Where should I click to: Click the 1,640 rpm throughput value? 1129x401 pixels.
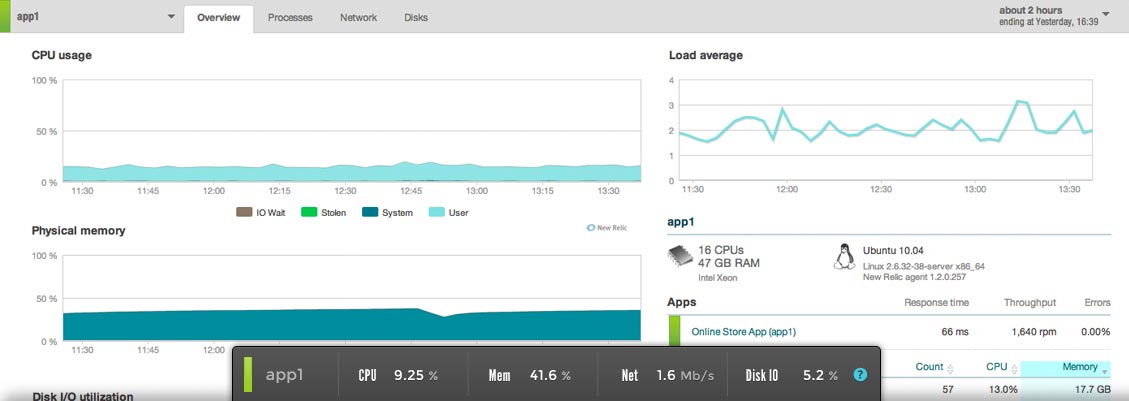click(1033, 332)
